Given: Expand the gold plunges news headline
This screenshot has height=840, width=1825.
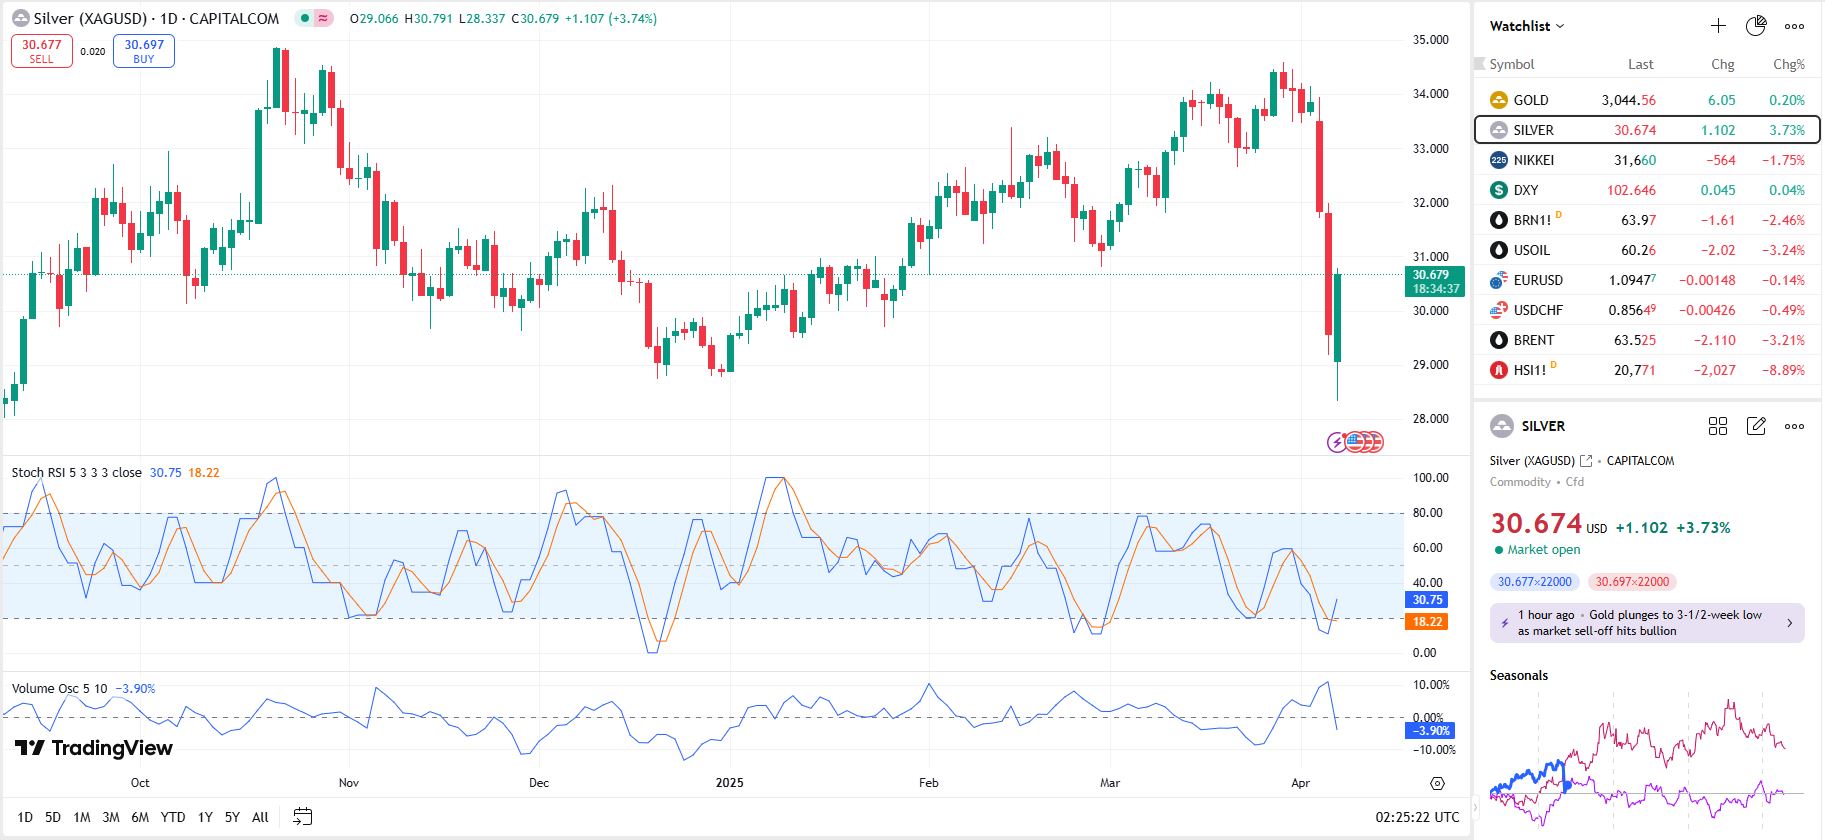Looking at the screenshot, I should (1647, 623).
